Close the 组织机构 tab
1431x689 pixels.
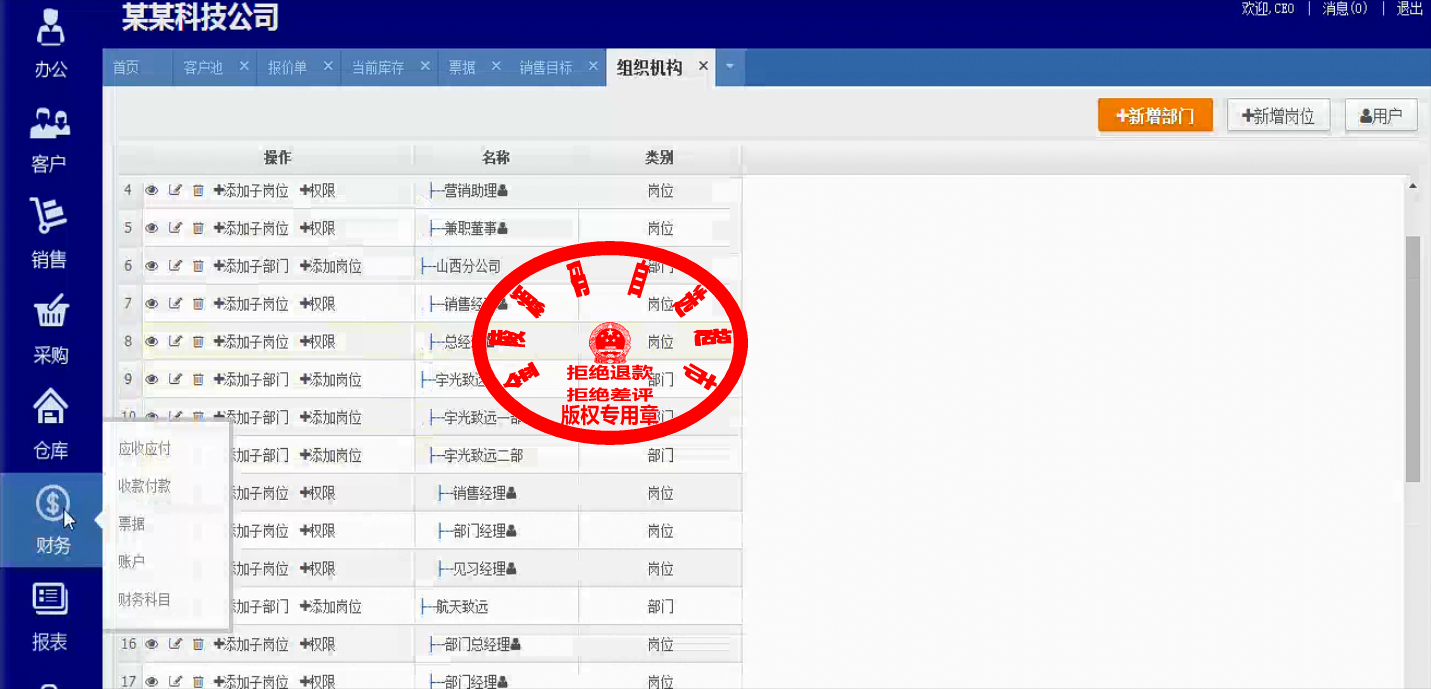pos(703,66)
